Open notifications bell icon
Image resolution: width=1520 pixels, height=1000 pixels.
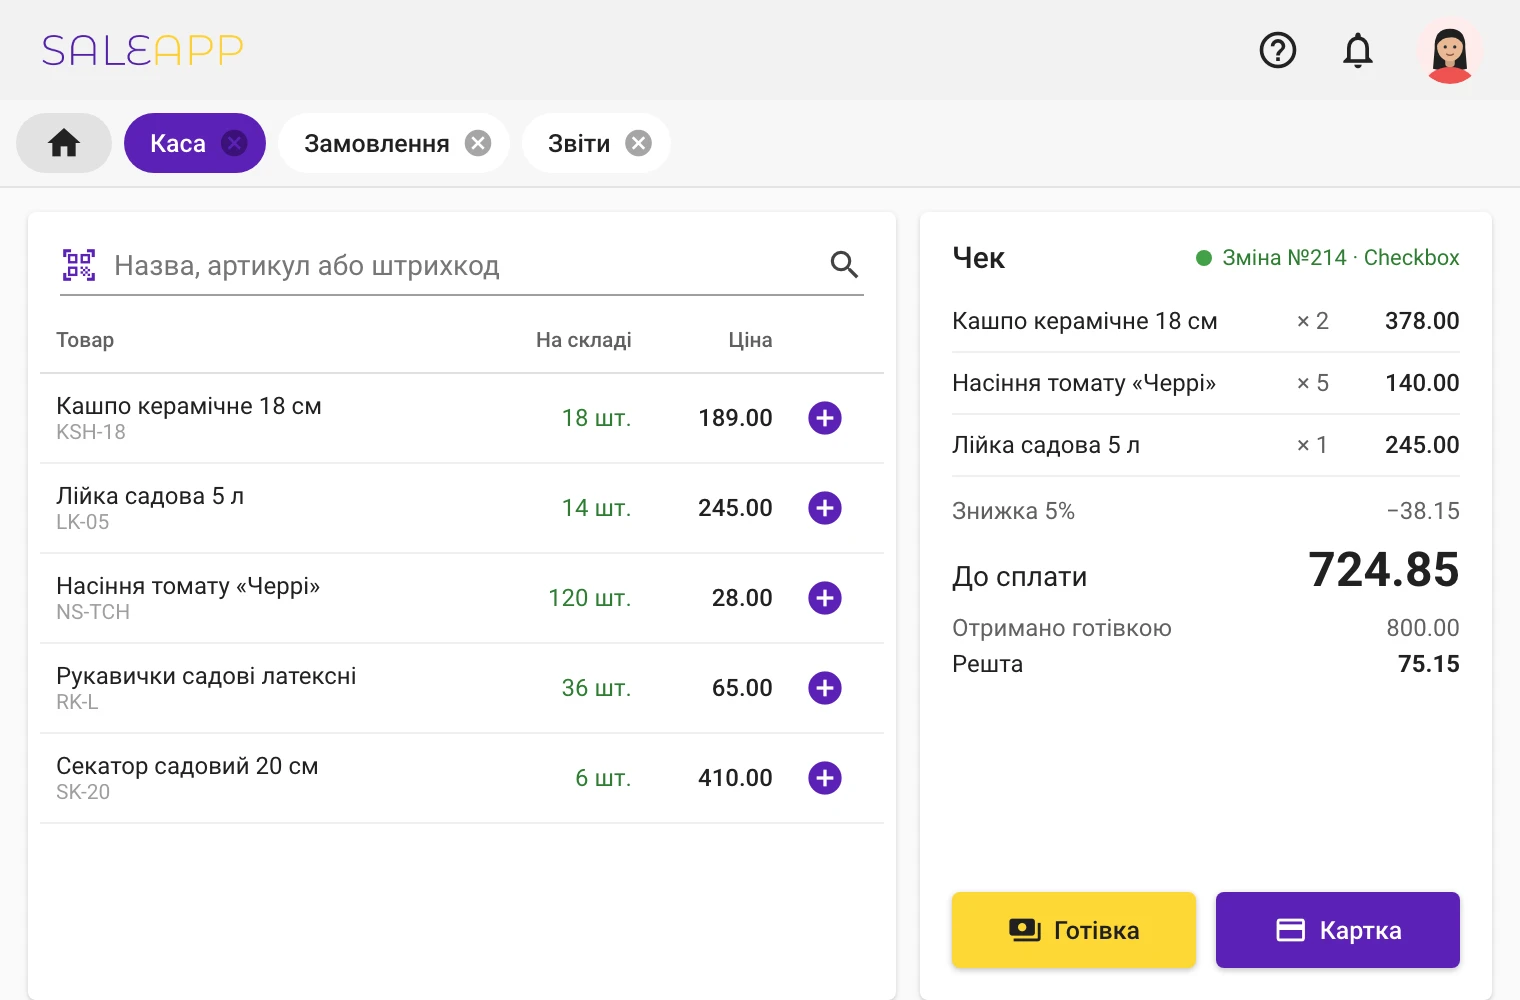[x=1358, y=50]
